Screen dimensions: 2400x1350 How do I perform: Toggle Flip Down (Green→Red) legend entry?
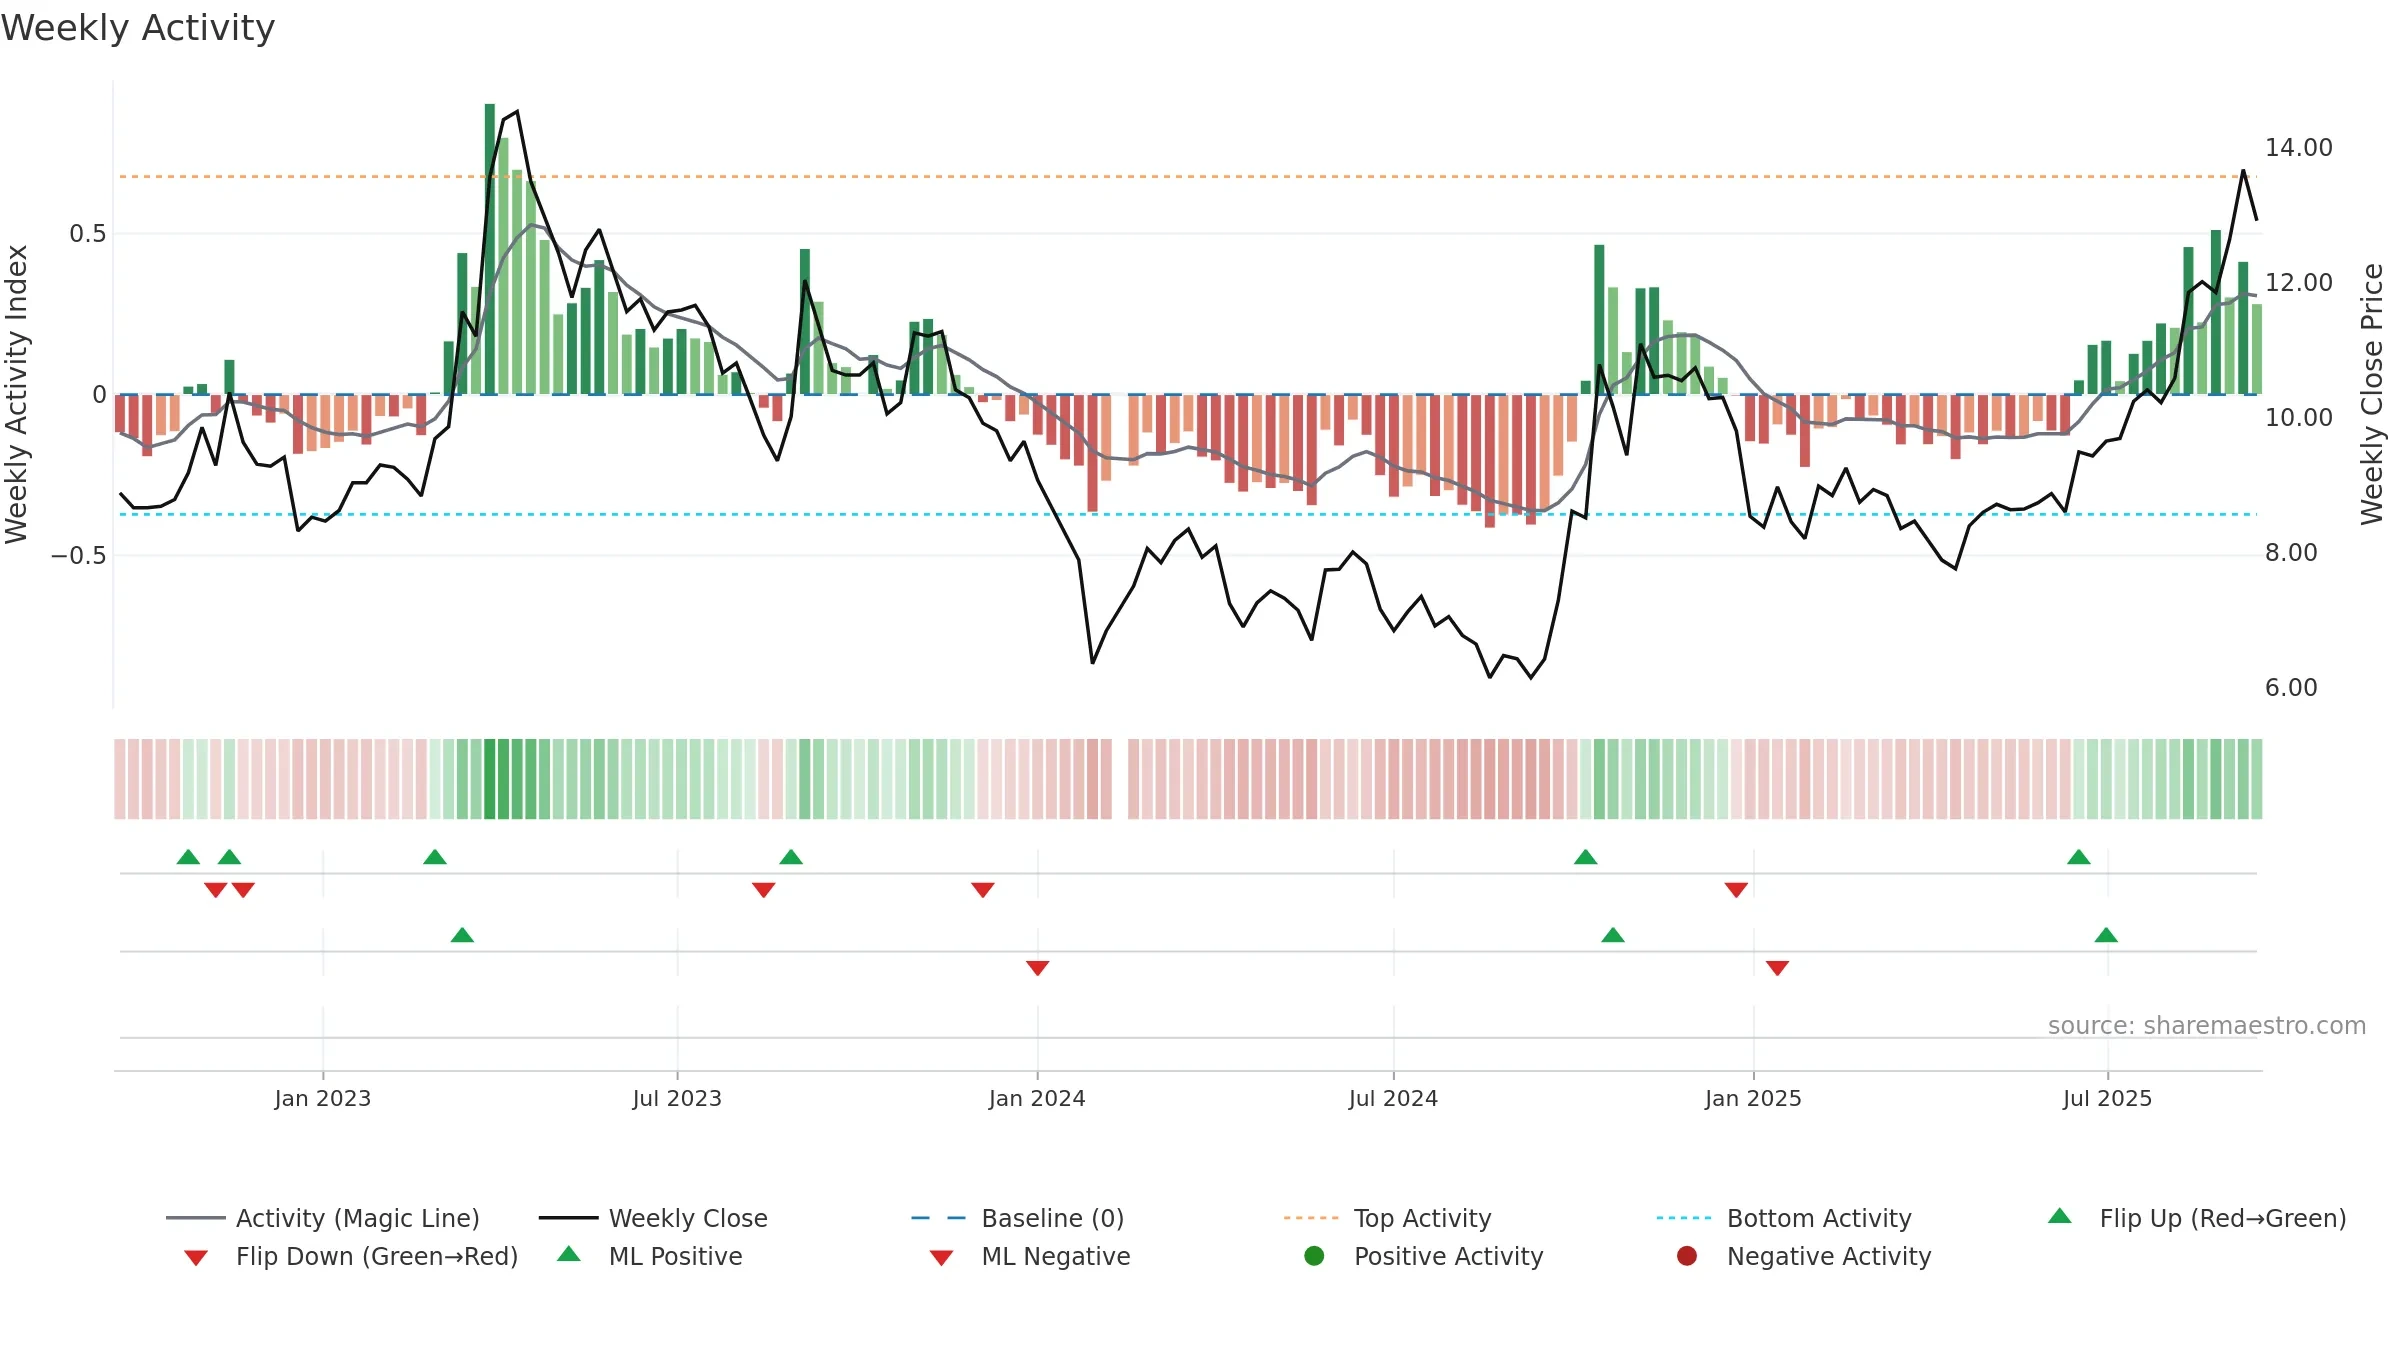click(x=351, y=1256)
